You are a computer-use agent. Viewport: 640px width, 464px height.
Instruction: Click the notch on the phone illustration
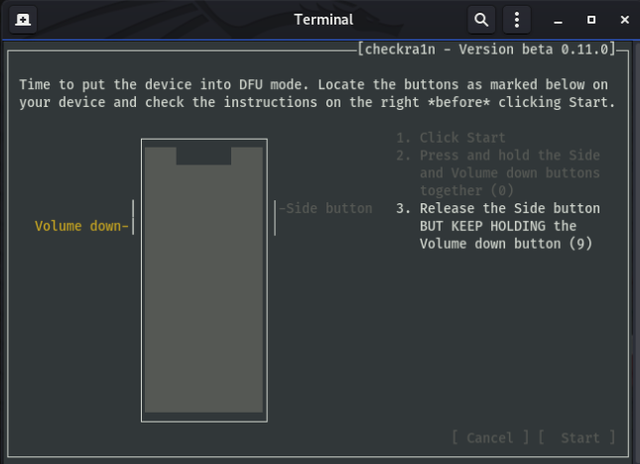pos(204,156)
